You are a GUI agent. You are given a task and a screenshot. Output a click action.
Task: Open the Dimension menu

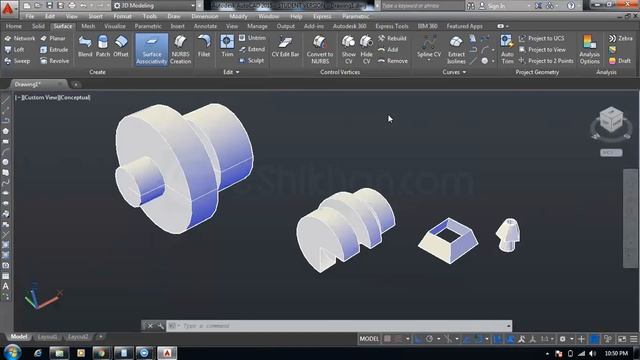(x=205, y=16)
